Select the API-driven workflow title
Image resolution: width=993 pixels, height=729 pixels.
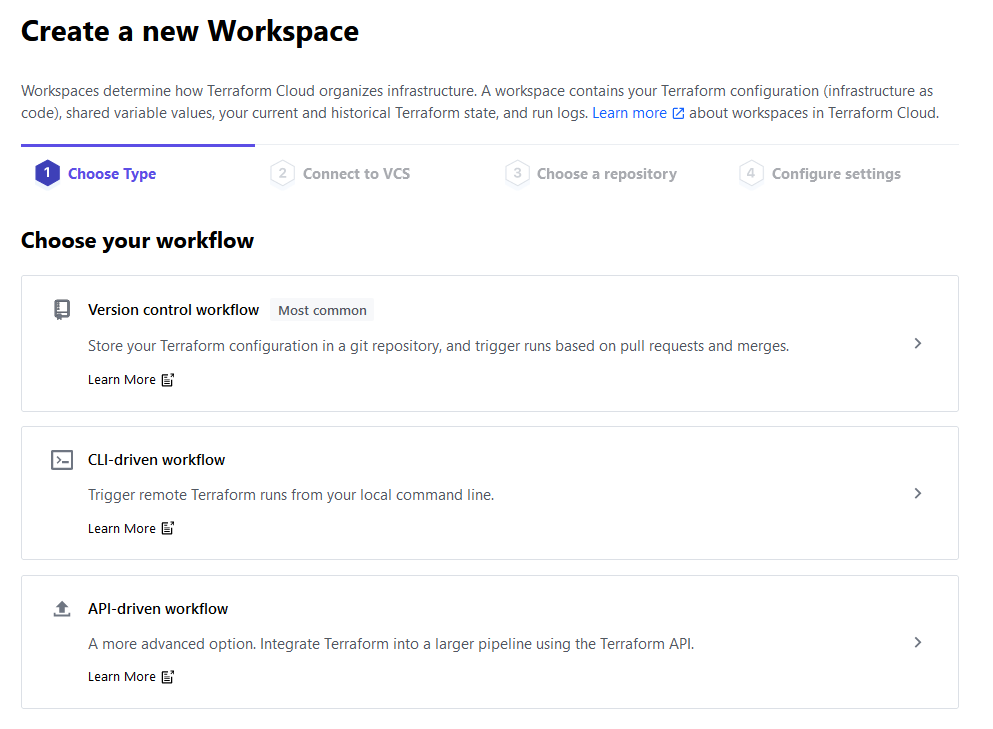pyautogui.click(x=158, y=609)
